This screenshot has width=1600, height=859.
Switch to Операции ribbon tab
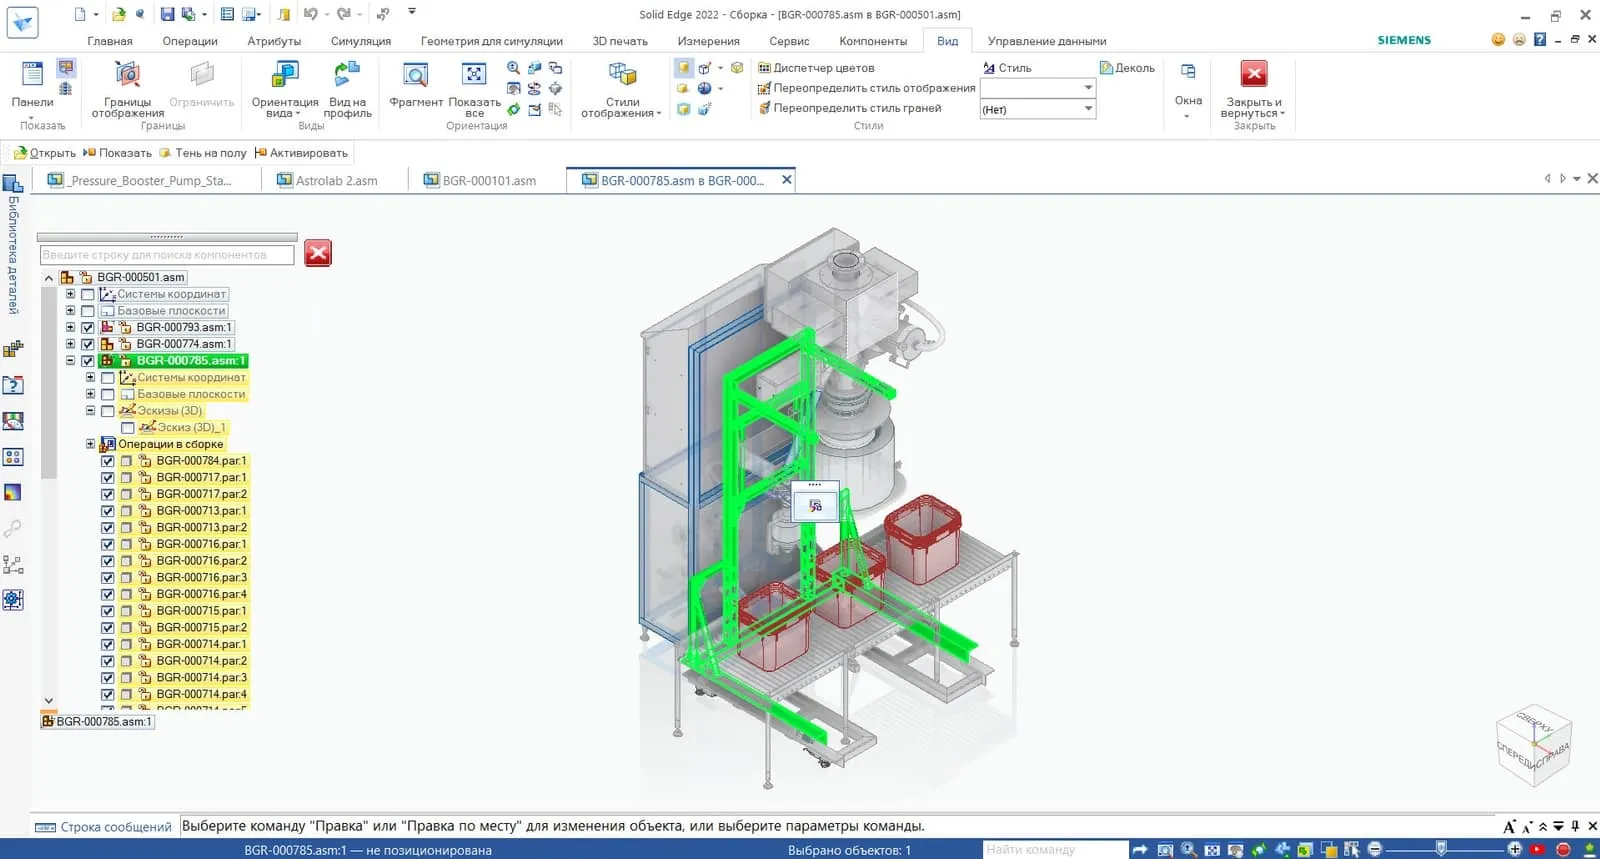[x=190, y=41]
